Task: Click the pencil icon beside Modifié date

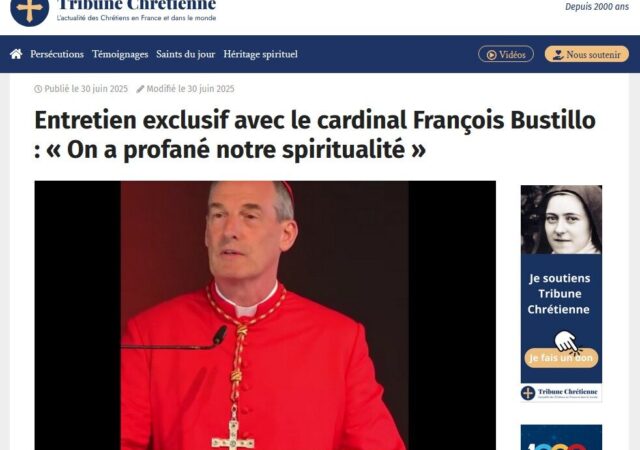Action: [140, 89]
